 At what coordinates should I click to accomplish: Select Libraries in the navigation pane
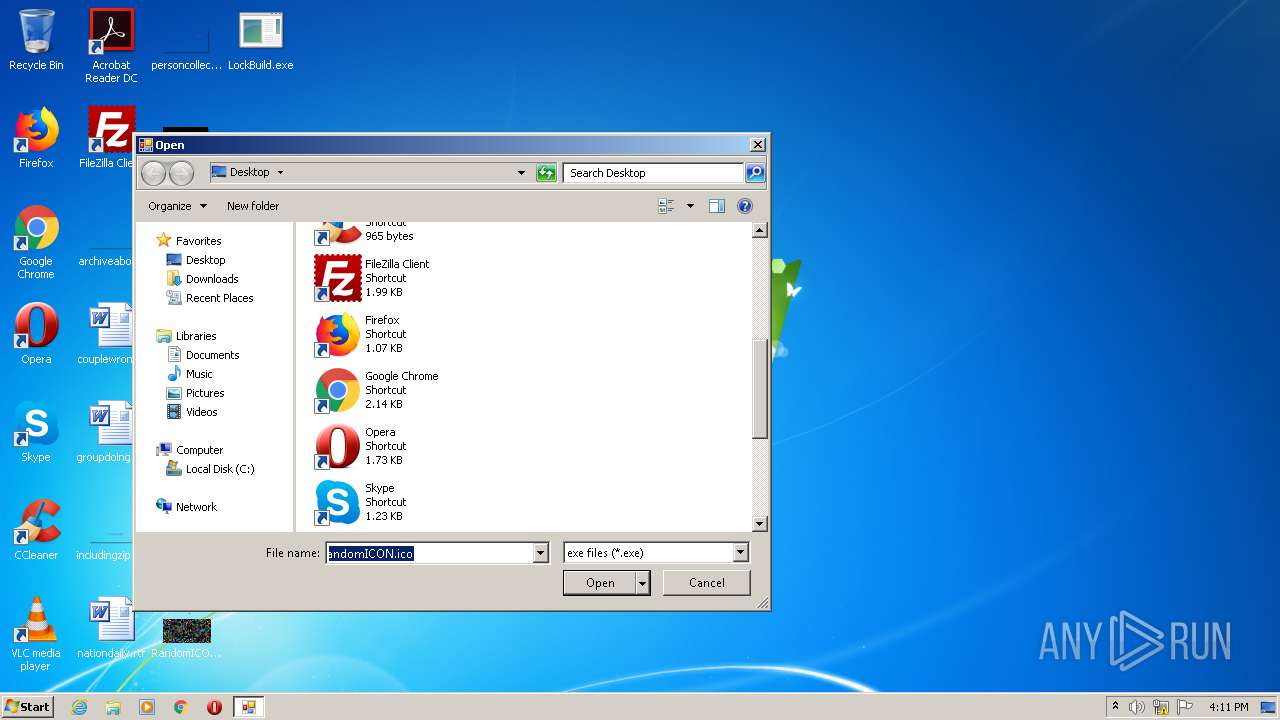click(187, 336)
